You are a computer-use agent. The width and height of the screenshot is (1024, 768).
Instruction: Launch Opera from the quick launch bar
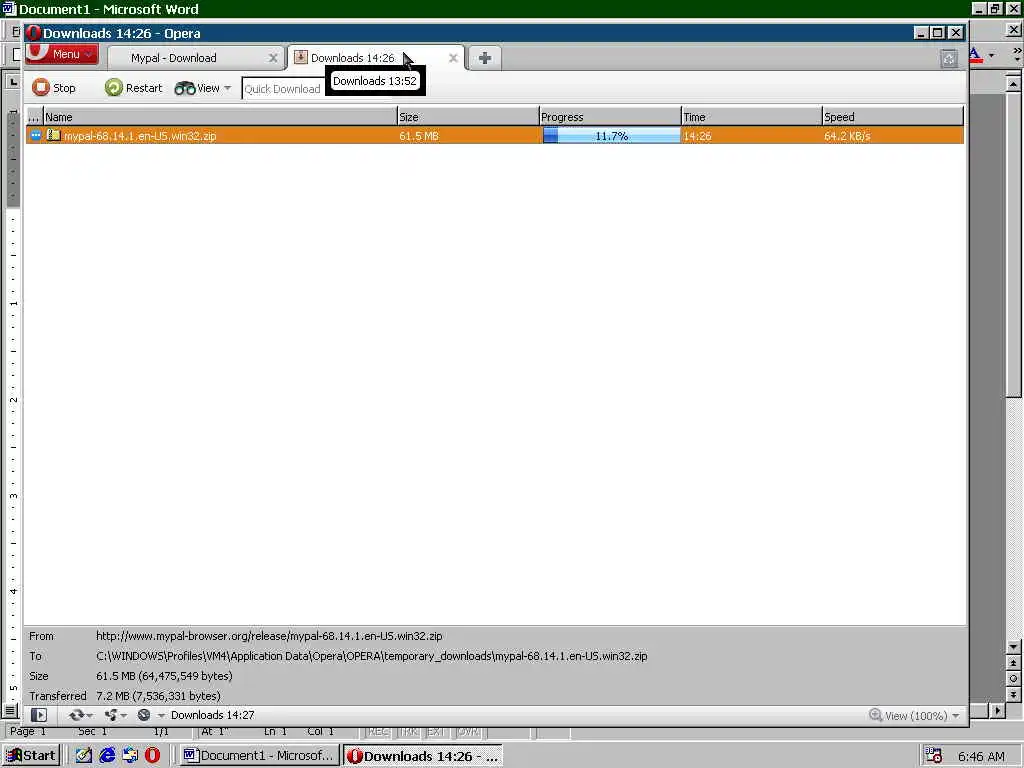pyautogui.click(x=152, y=756)
